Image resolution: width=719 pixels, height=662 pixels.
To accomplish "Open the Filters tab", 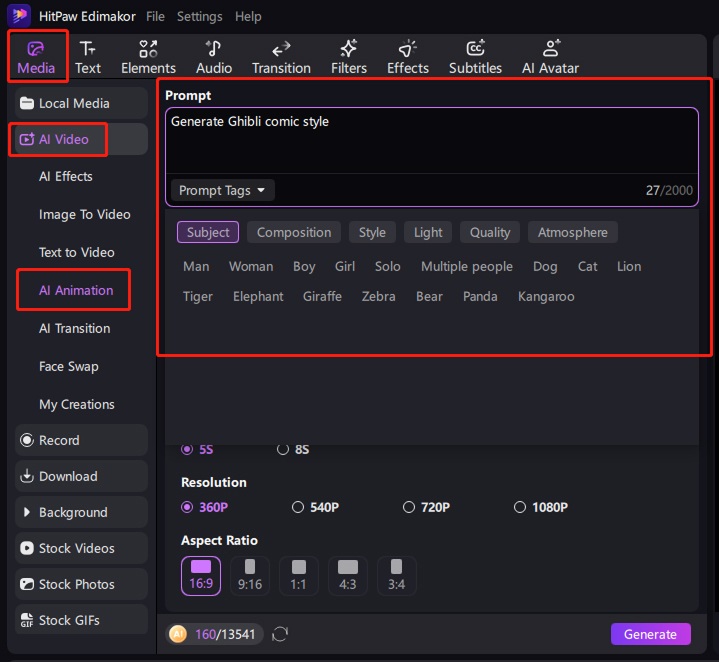I will [x=348, y=57].
